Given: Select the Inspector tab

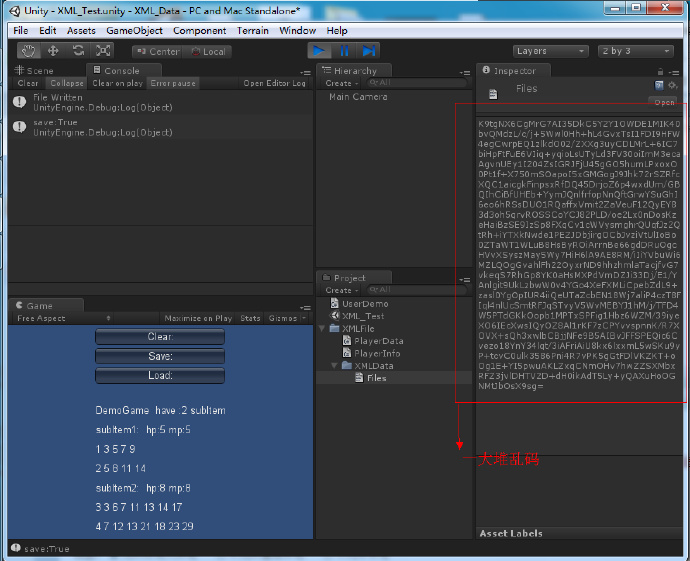Looking at the screenshot, I should click(x=514, y=71).
